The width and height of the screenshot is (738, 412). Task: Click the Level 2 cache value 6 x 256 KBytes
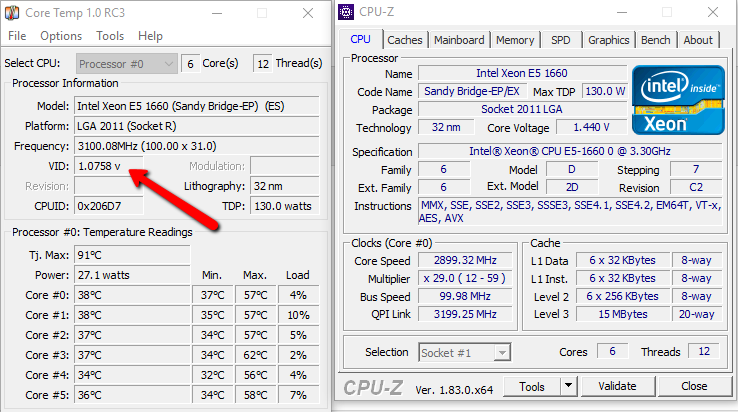point(623,296)
